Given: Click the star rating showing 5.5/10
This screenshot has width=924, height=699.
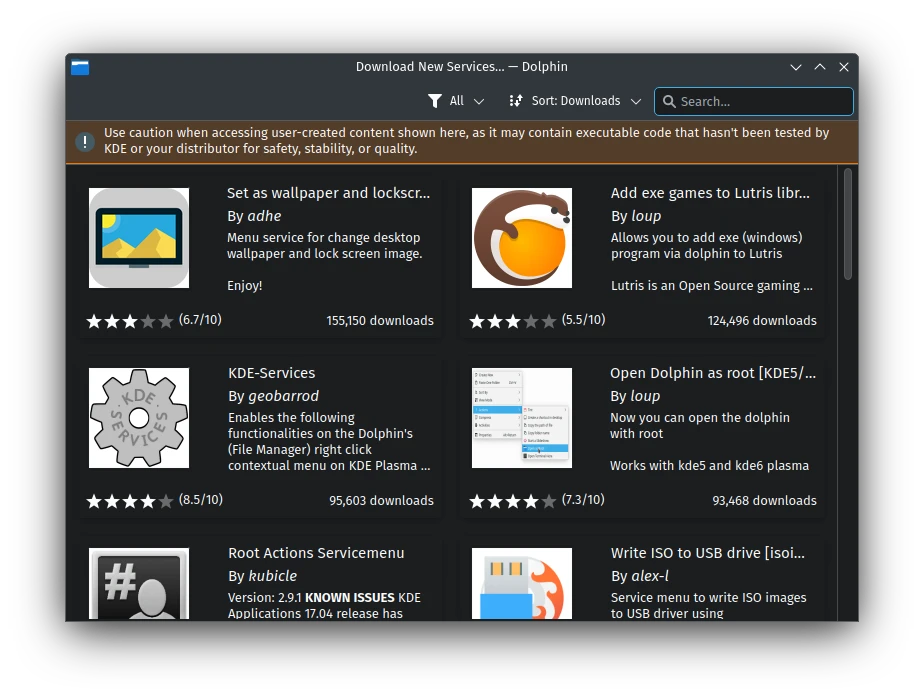Looking at the screenshot, I should tap(537, 321).
